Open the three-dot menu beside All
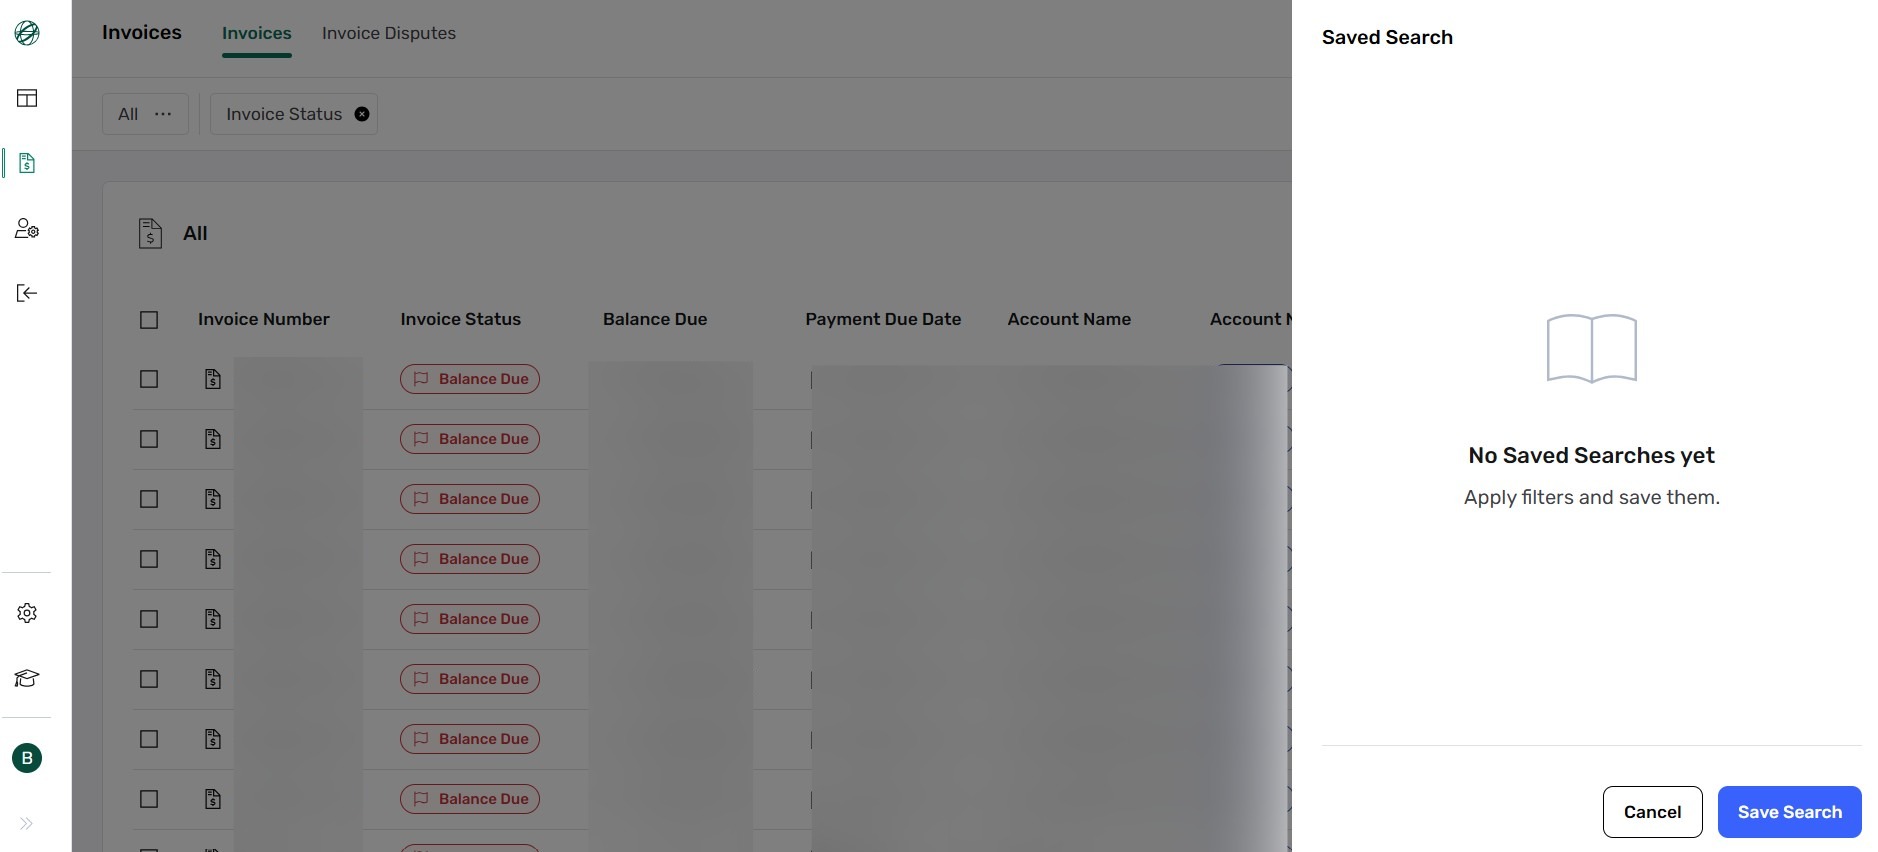The height and width of the screenshot is (852, 1878). (x=163, y=114)
